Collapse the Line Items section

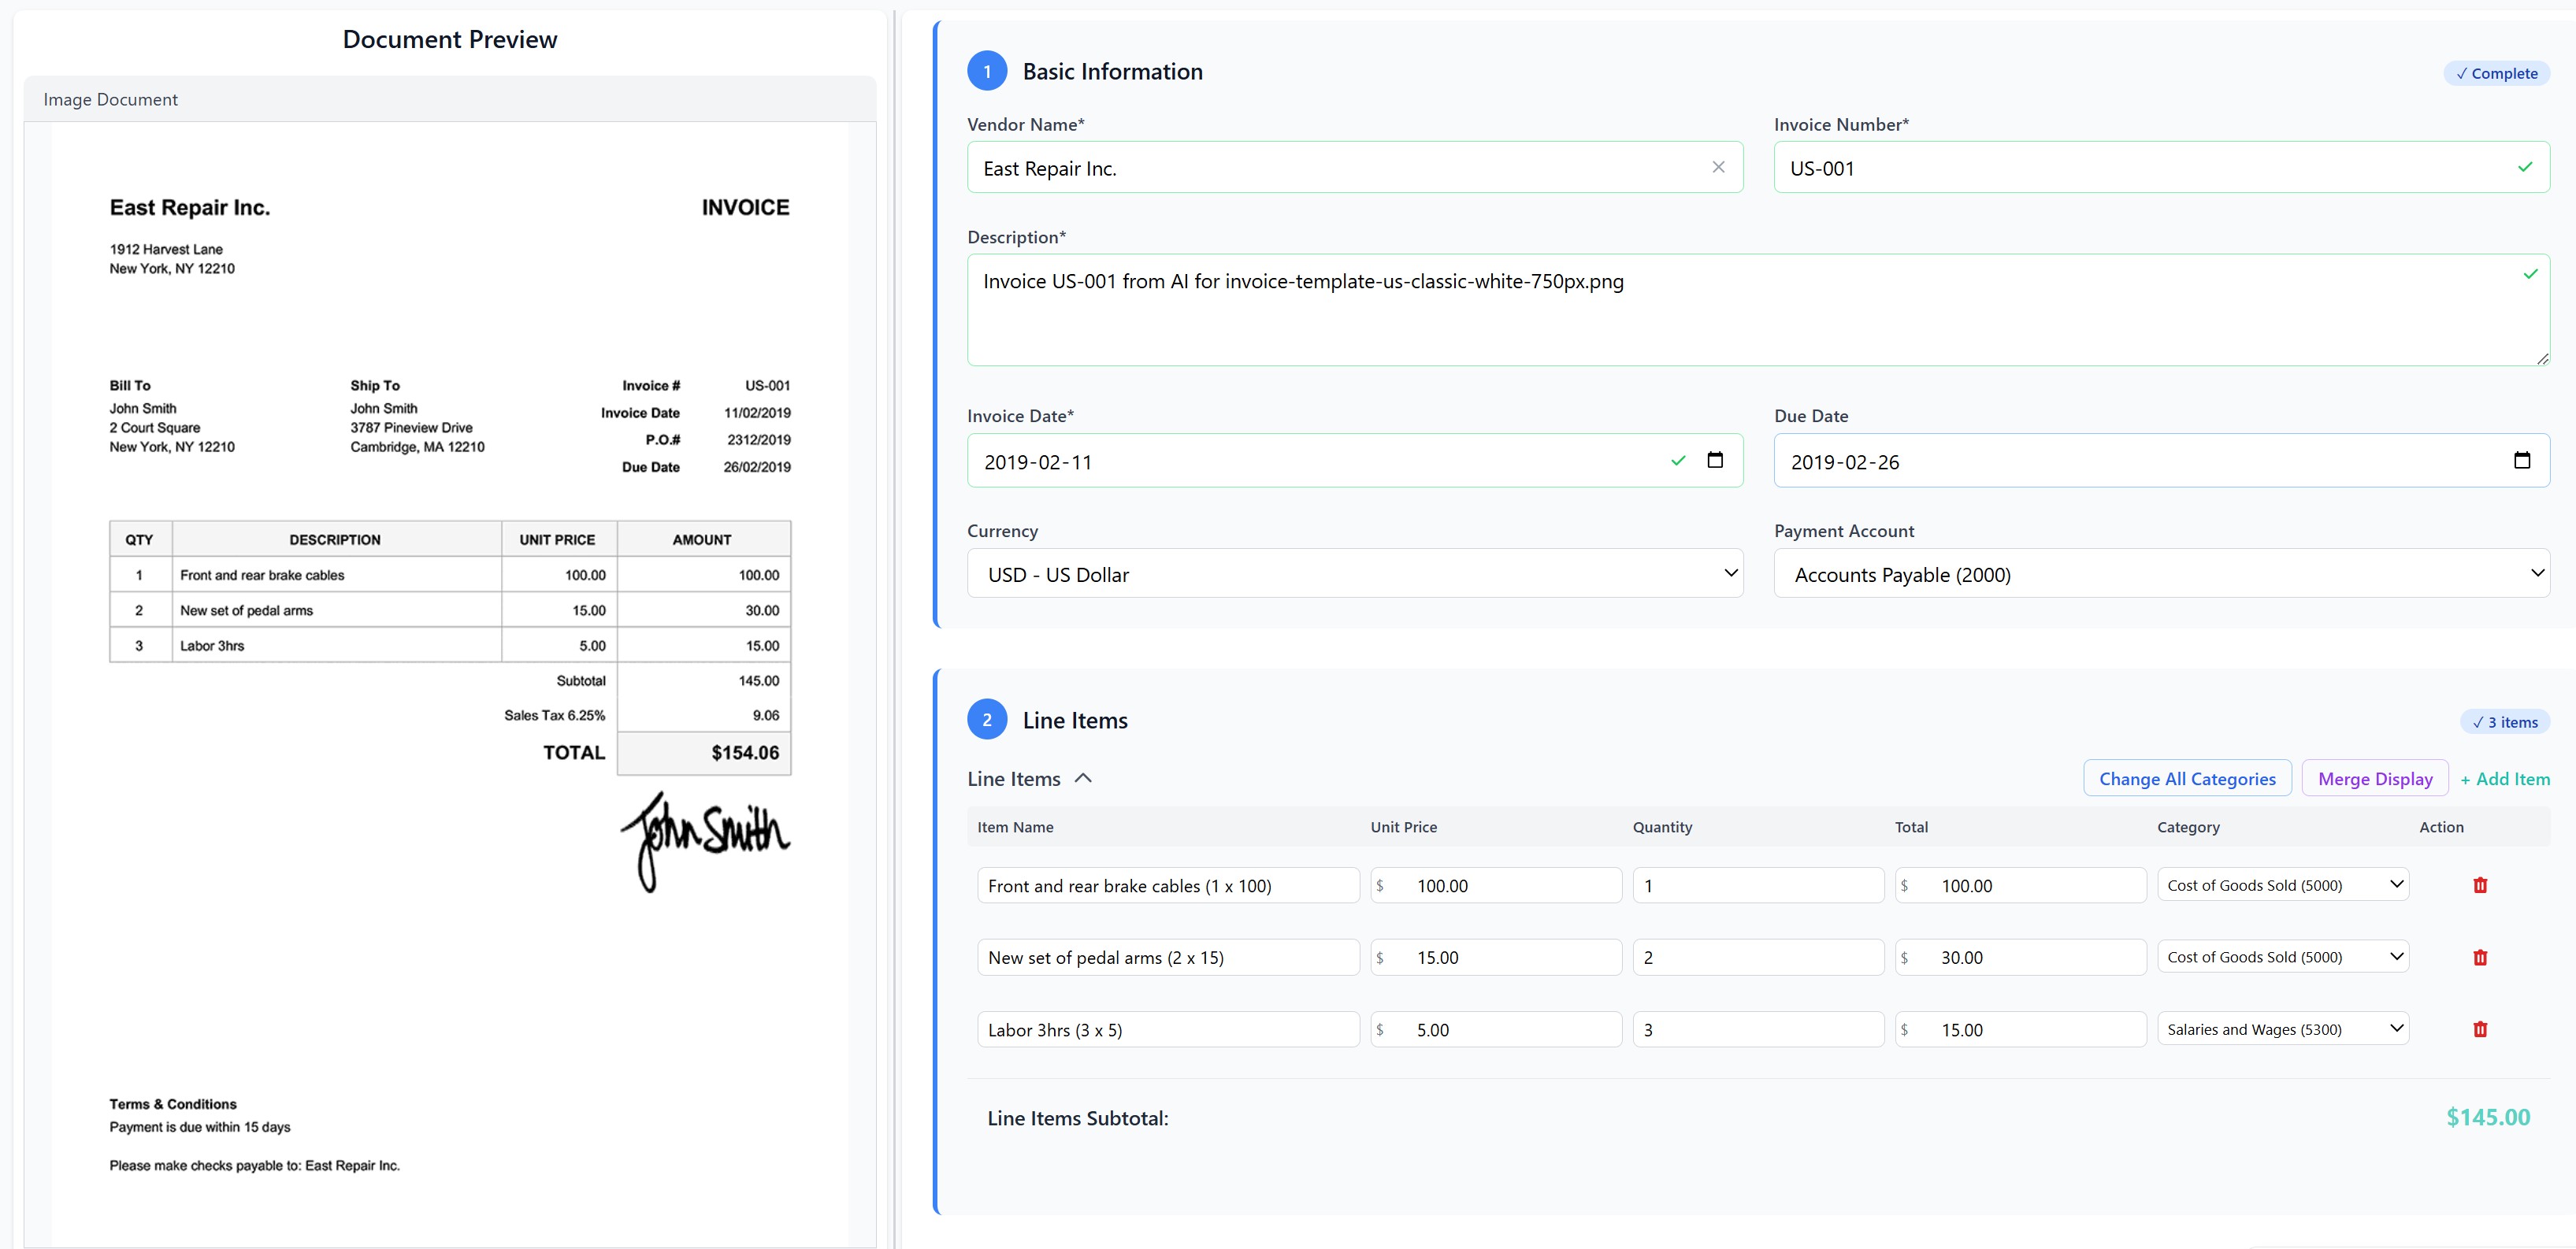[x=1084, y=778]
